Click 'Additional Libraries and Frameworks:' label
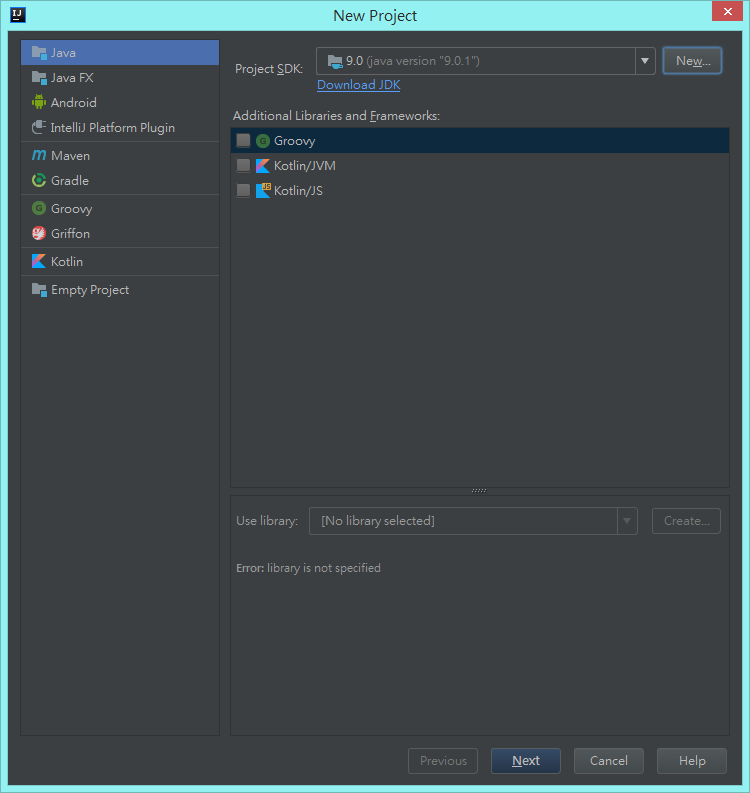The width and height of the screenshot is (750, 793). tap(336, 116)
